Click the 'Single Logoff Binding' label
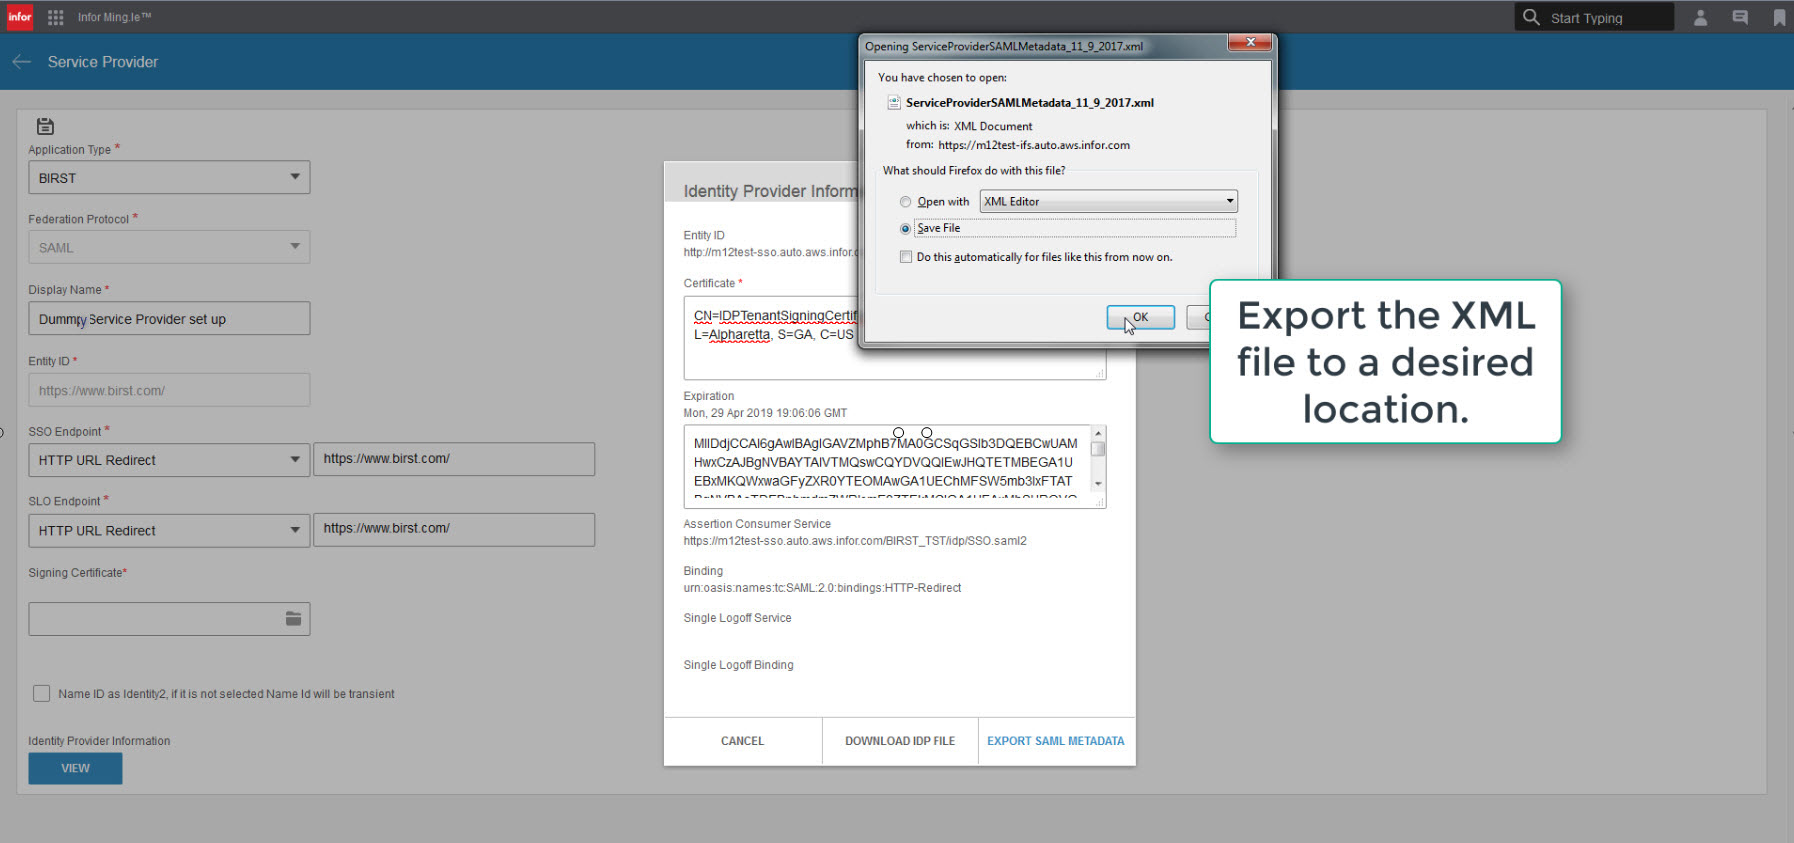 pyautogui.click(x=738, y=665)
